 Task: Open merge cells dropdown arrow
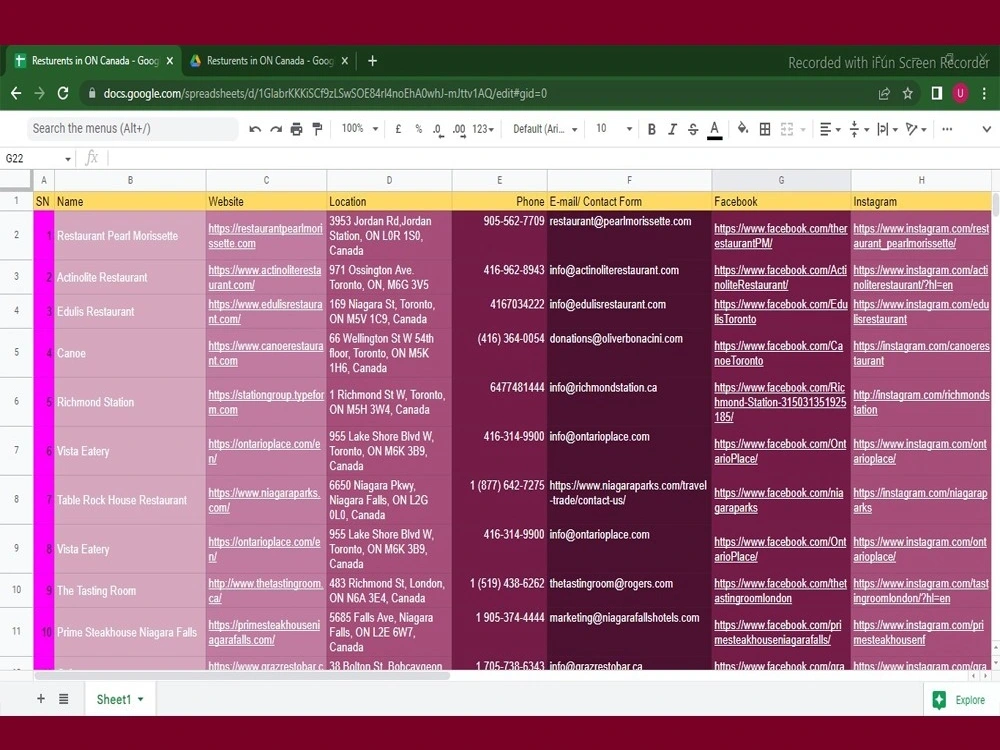[803, 129]
